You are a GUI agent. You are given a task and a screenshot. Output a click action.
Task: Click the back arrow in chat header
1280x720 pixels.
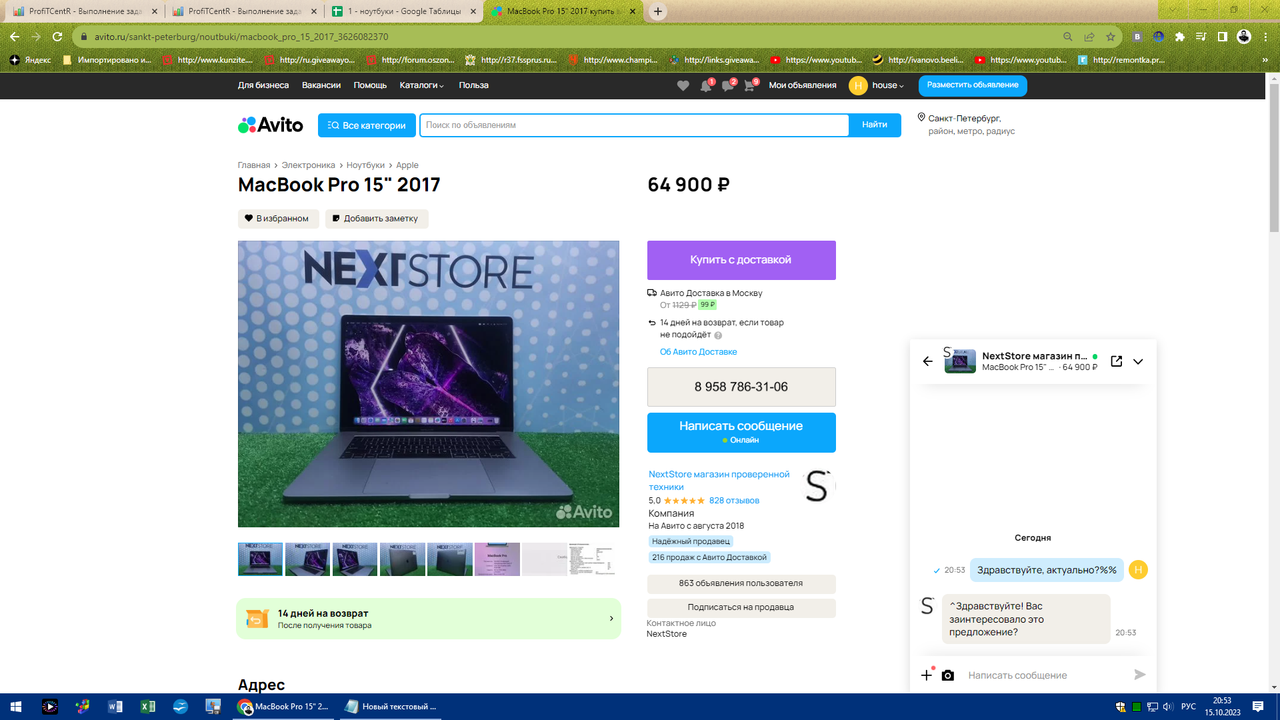pyautogui.click(x=926, y=361)
